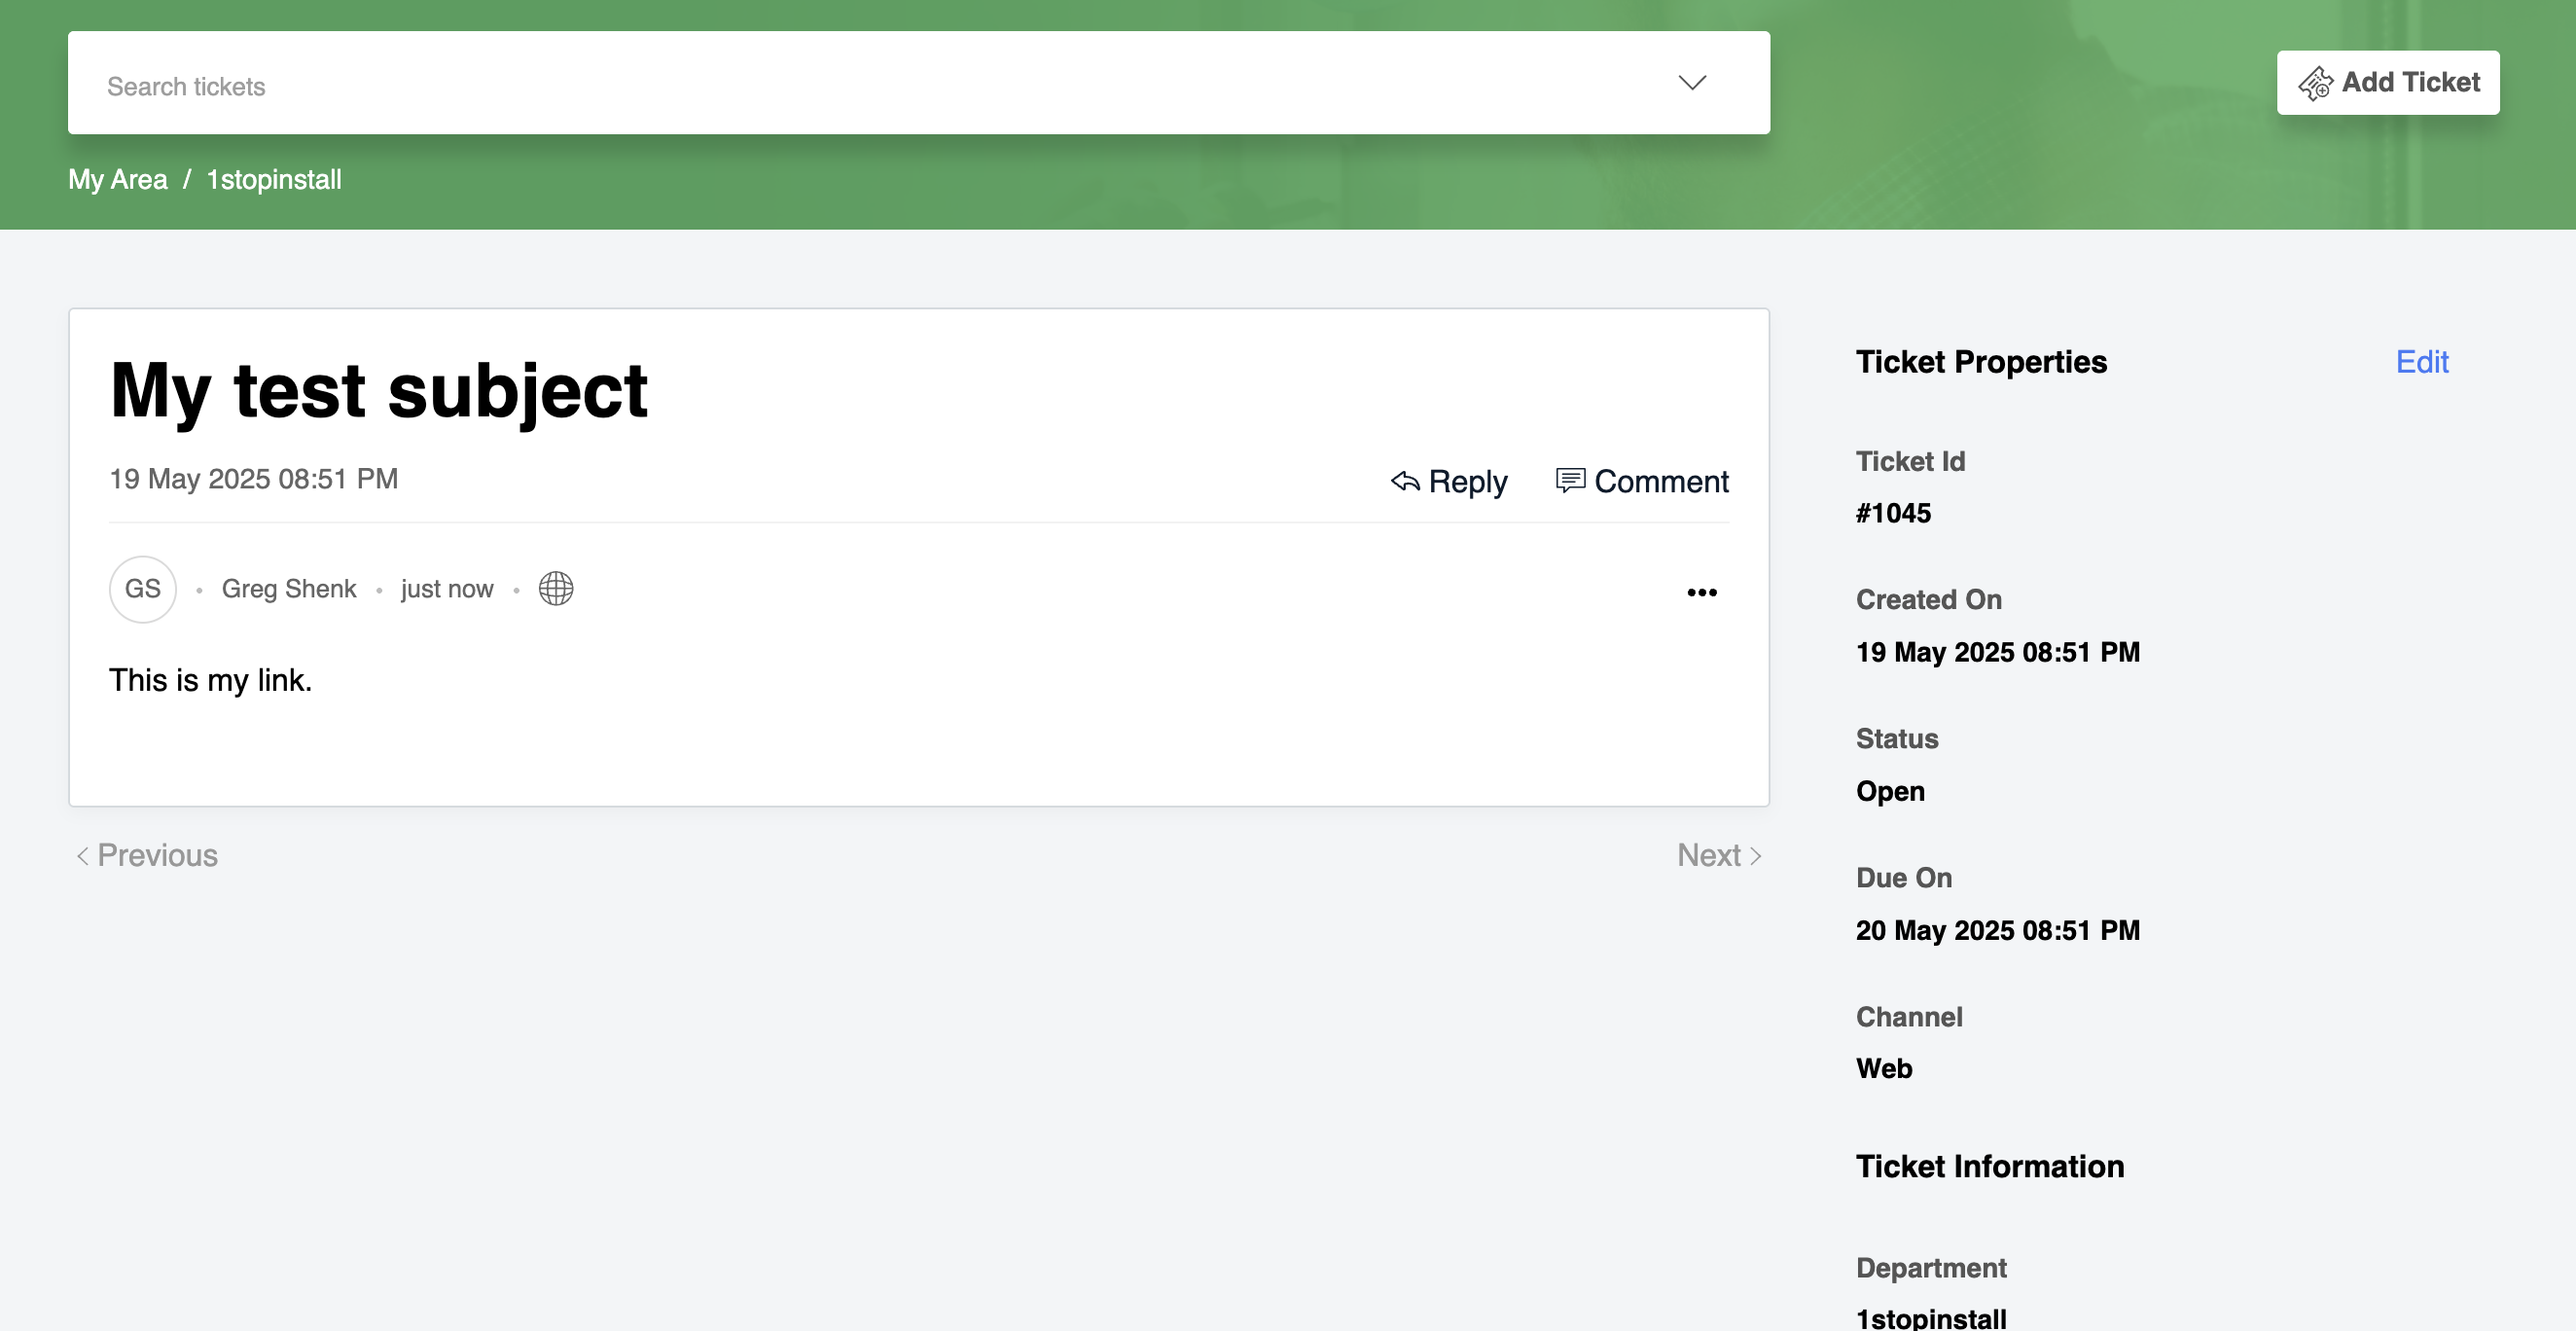This screenshot has width=2576, height=1331.
Task: Click the left chevron beside Previous
Action: [x=83, y=856]
